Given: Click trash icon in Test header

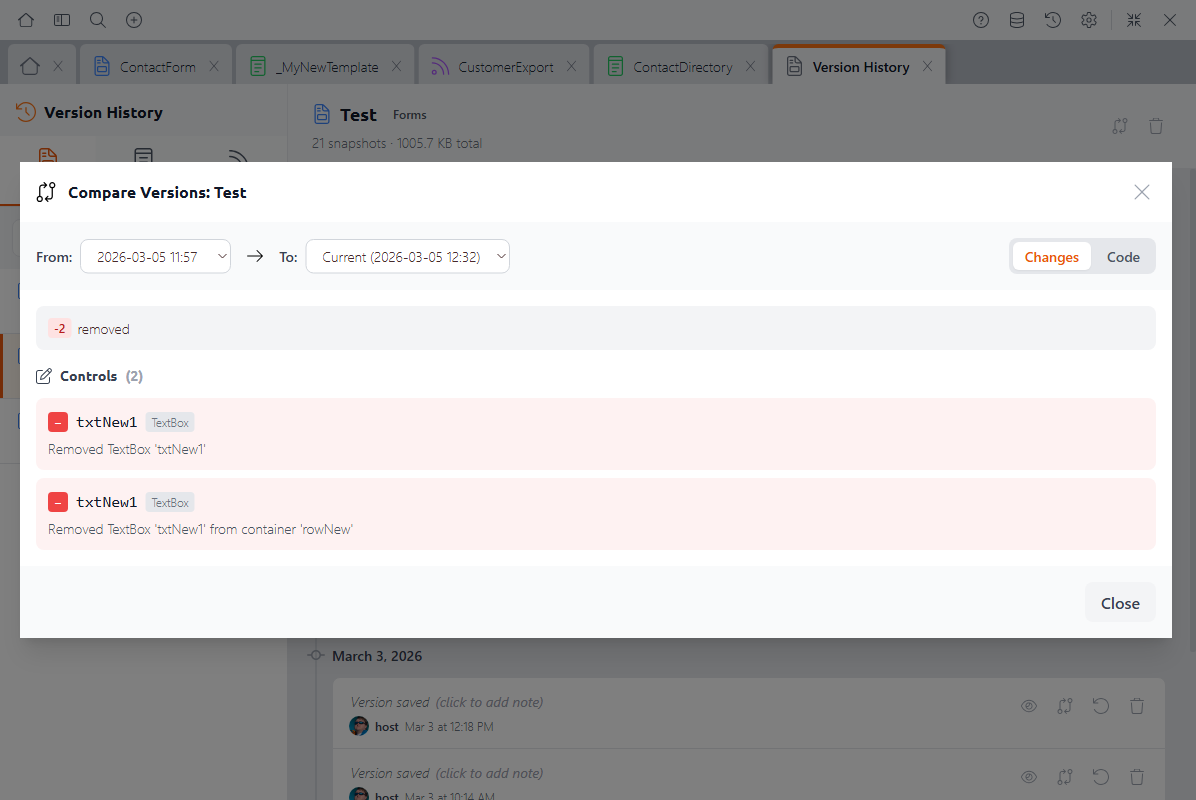Looking at the screenshot, I should tap(1156, 126).
